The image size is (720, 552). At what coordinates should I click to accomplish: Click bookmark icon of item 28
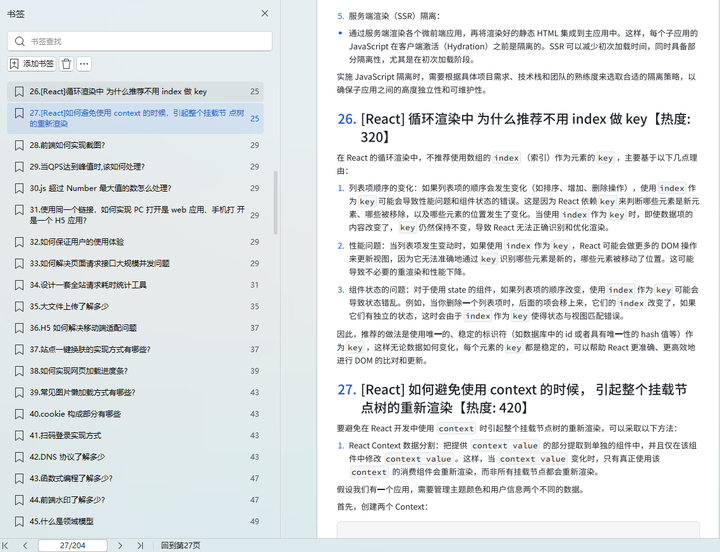[x=19, y=145]
